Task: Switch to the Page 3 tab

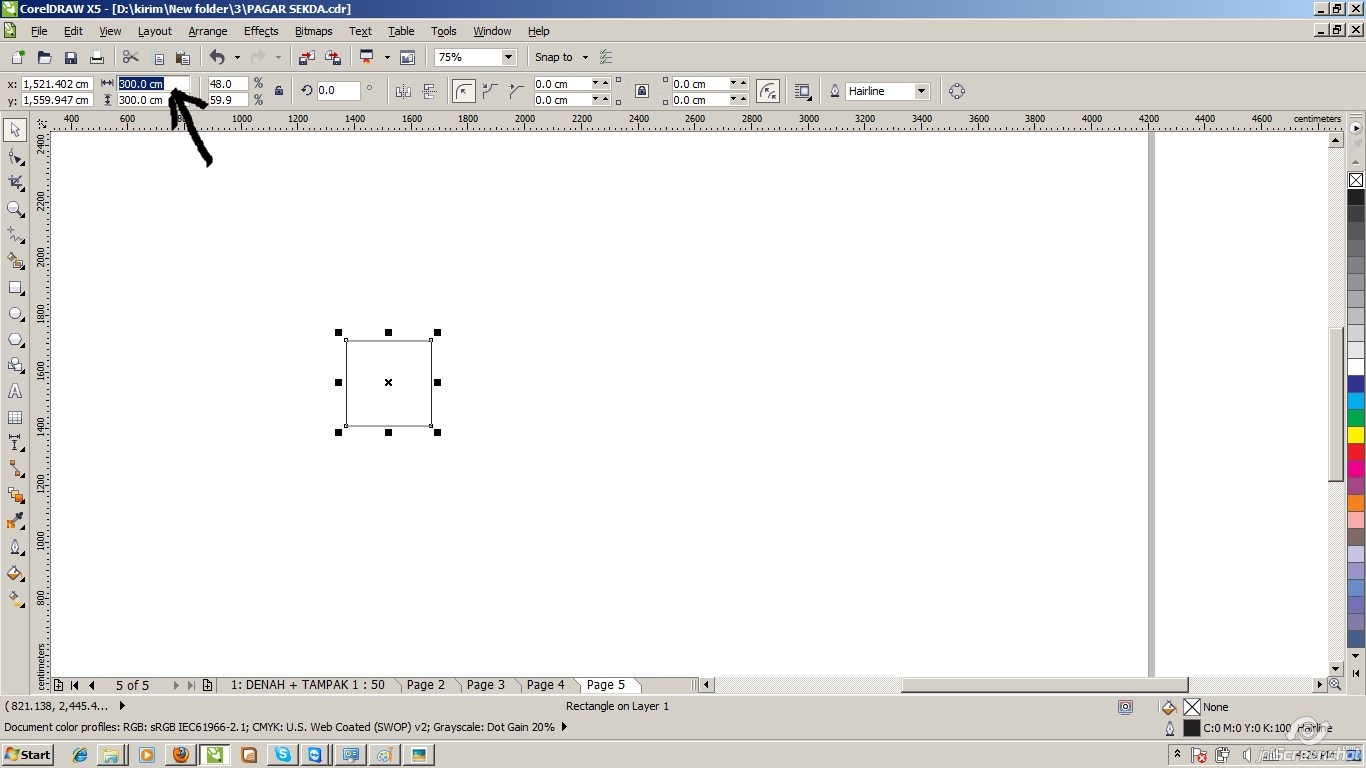Action: click(485, 685)
